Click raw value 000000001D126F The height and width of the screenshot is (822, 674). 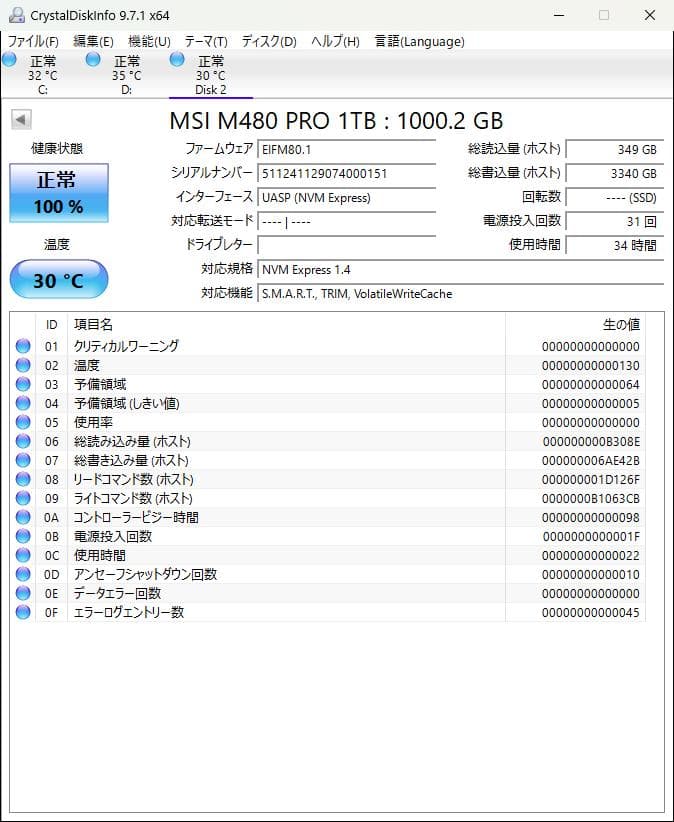click(591, 480)
